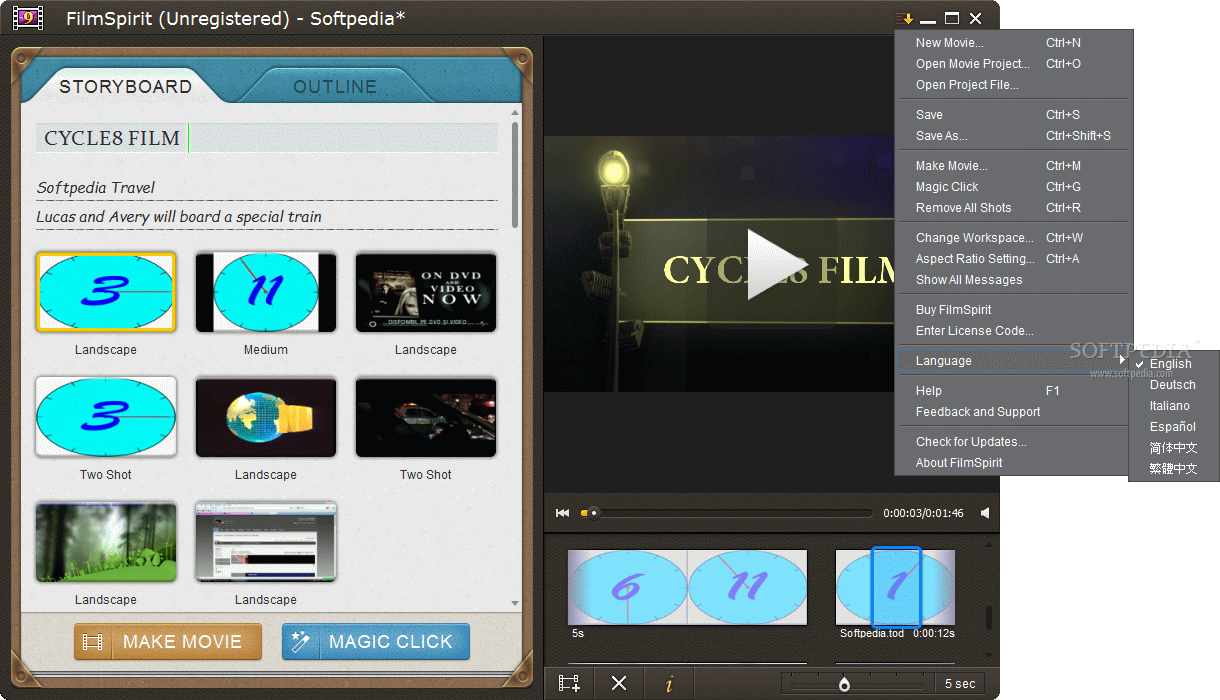The height and width of the screenshot is (700, 1220).
Task: Select the first Landscape clock 3 thumbnail
Action: coord(106,292)
